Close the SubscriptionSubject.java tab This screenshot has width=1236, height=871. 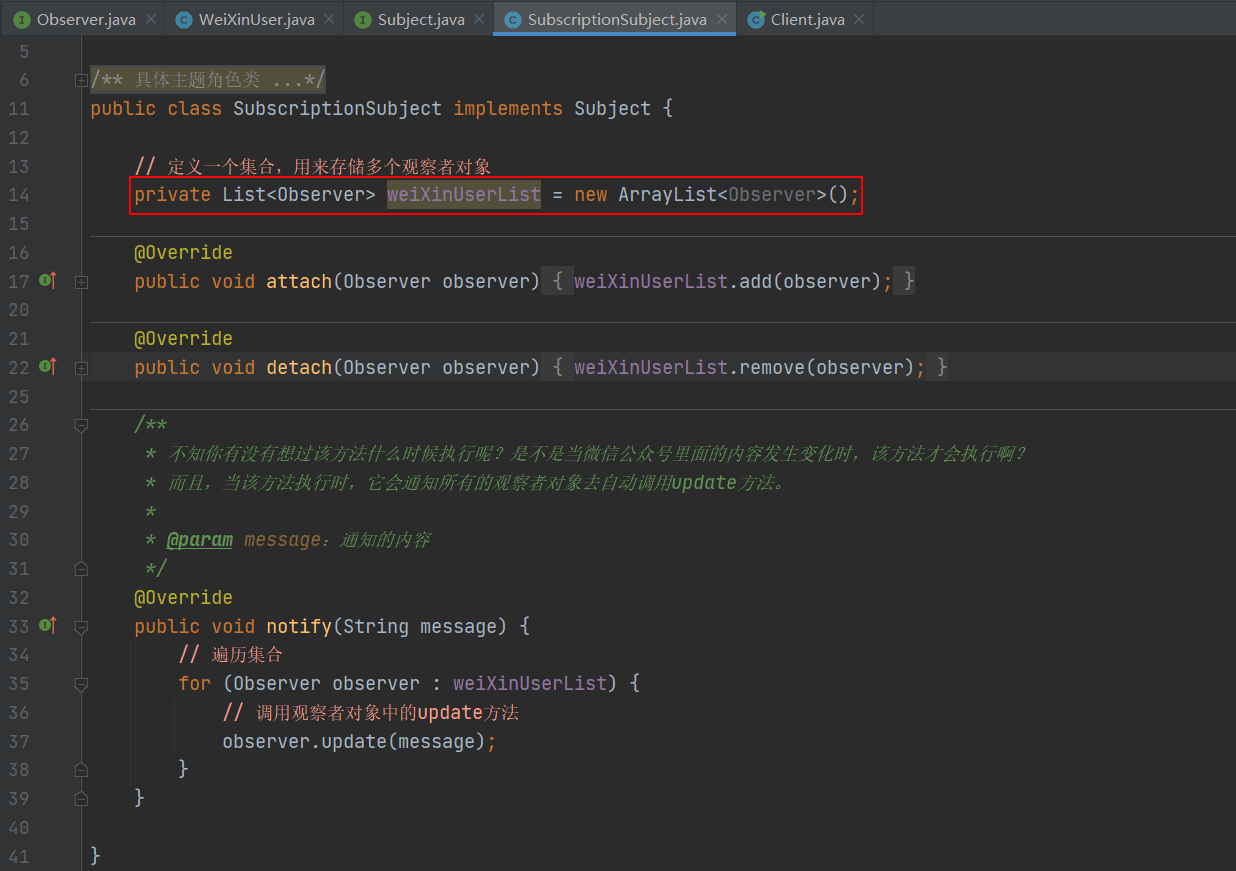point(722,19)
